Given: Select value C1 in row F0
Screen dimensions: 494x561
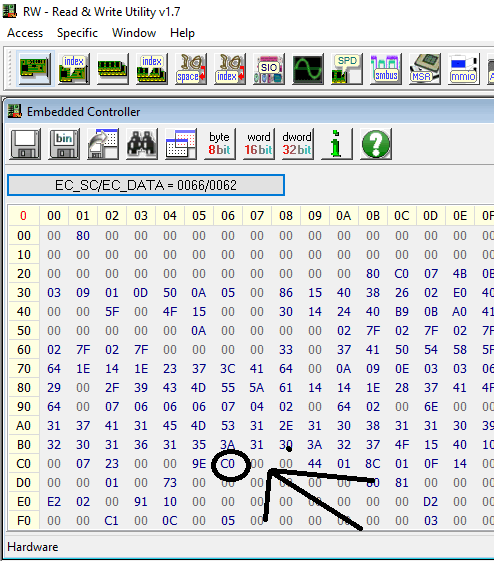Looking at the screenshot, I should [x=112, y=521].
